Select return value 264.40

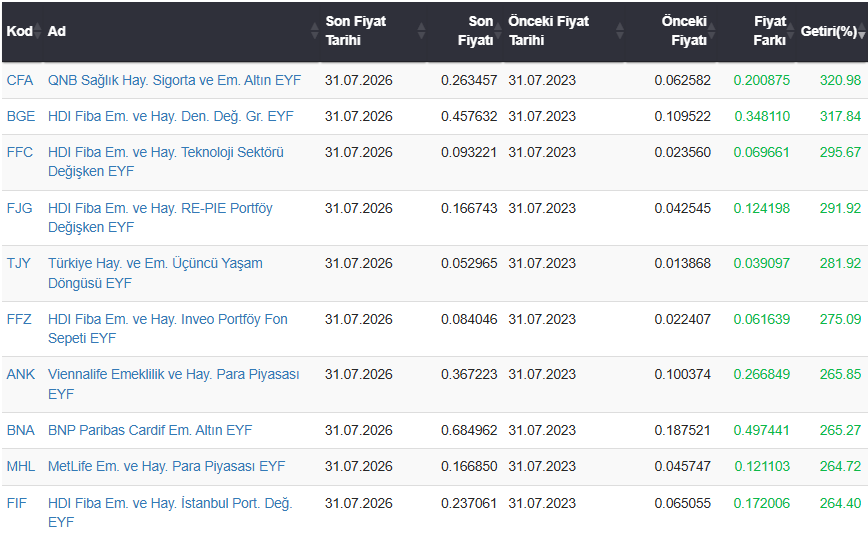click(840, 503)
